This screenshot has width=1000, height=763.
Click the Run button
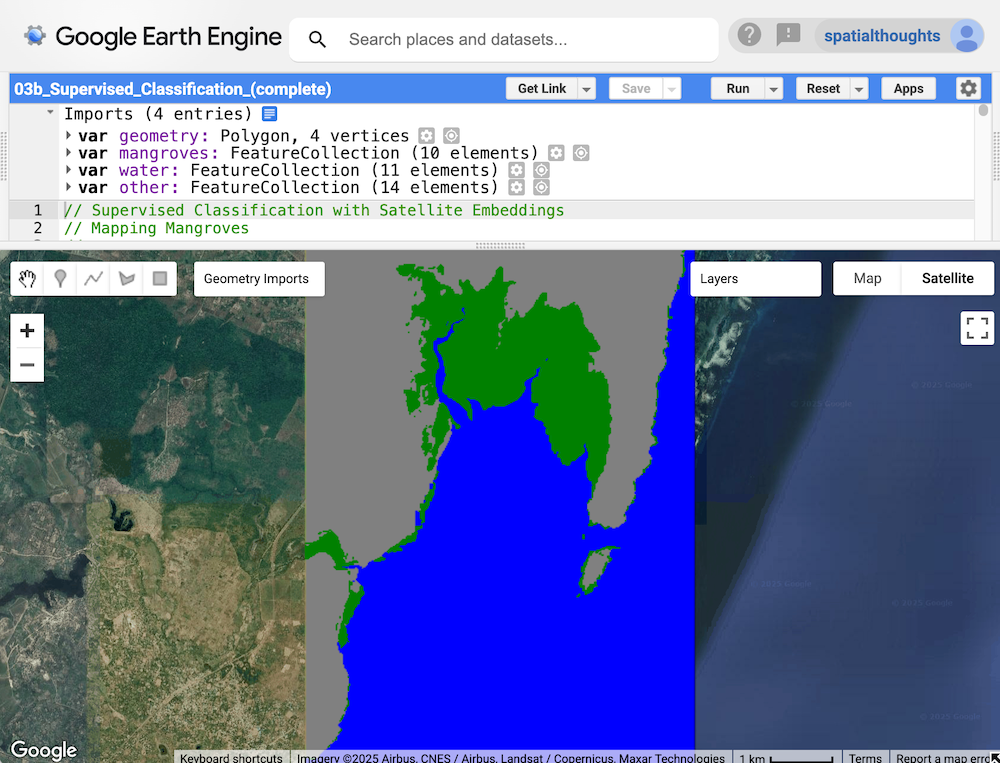pyautogui.click(x=737, y=89)
